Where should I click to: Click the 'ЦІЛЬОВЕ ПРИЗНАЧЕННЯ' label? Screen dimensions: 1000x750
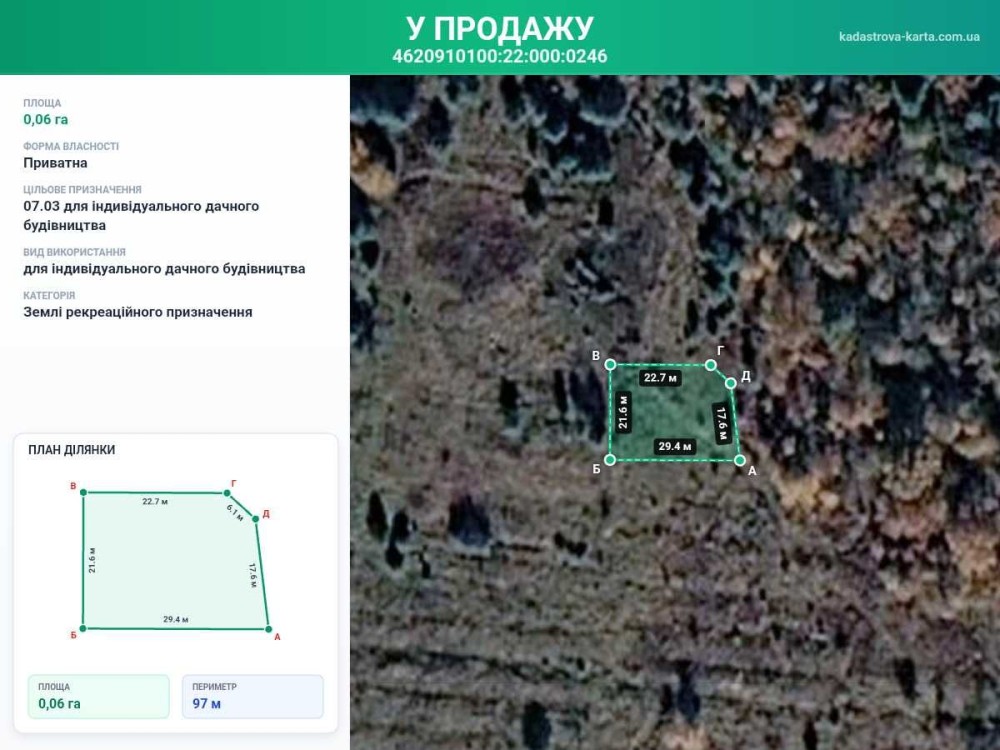coord(82,189)
